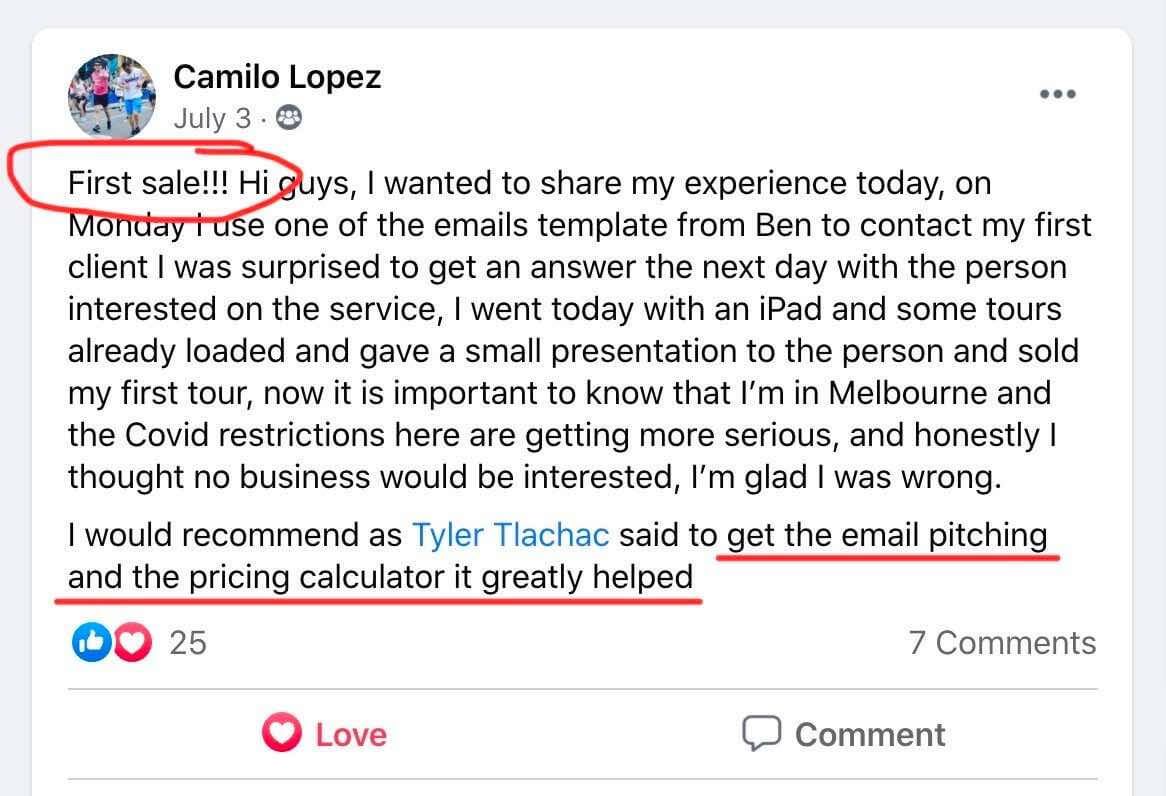Click the speech bubble comment icon

click(761, 734)
